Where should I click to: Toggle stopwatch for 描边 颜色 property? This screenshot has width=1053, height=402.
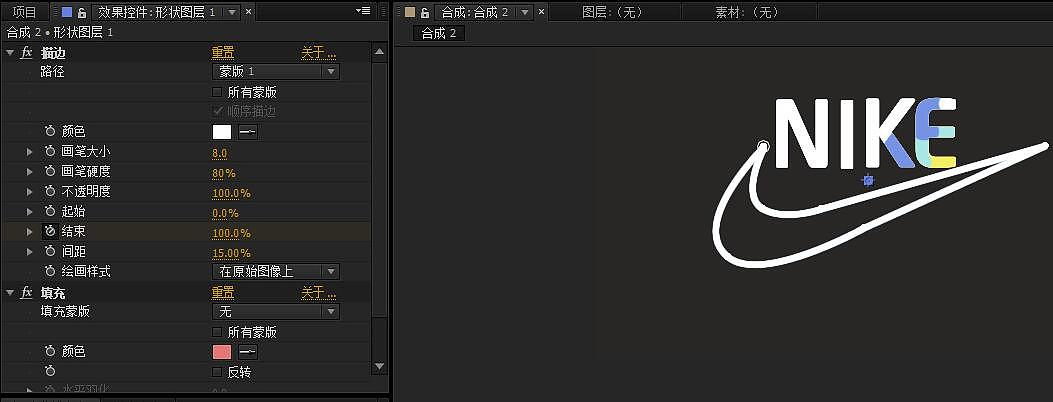pyautogui.click(x=50, y=132)
